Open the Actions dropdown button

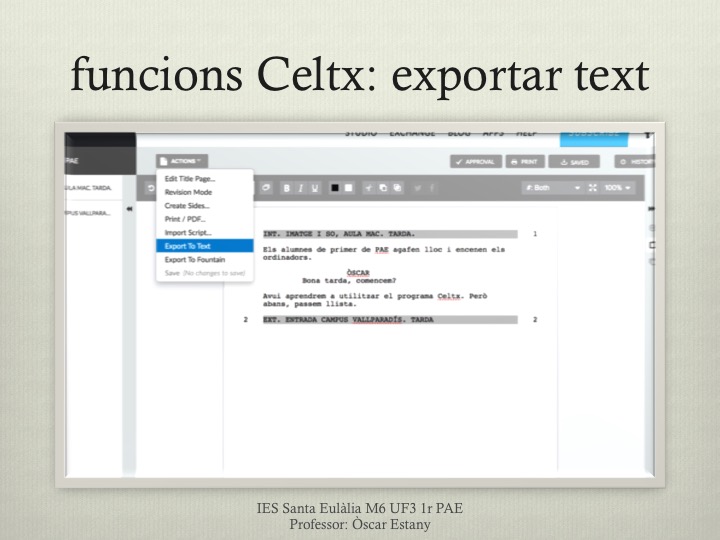tap(182, 160)
